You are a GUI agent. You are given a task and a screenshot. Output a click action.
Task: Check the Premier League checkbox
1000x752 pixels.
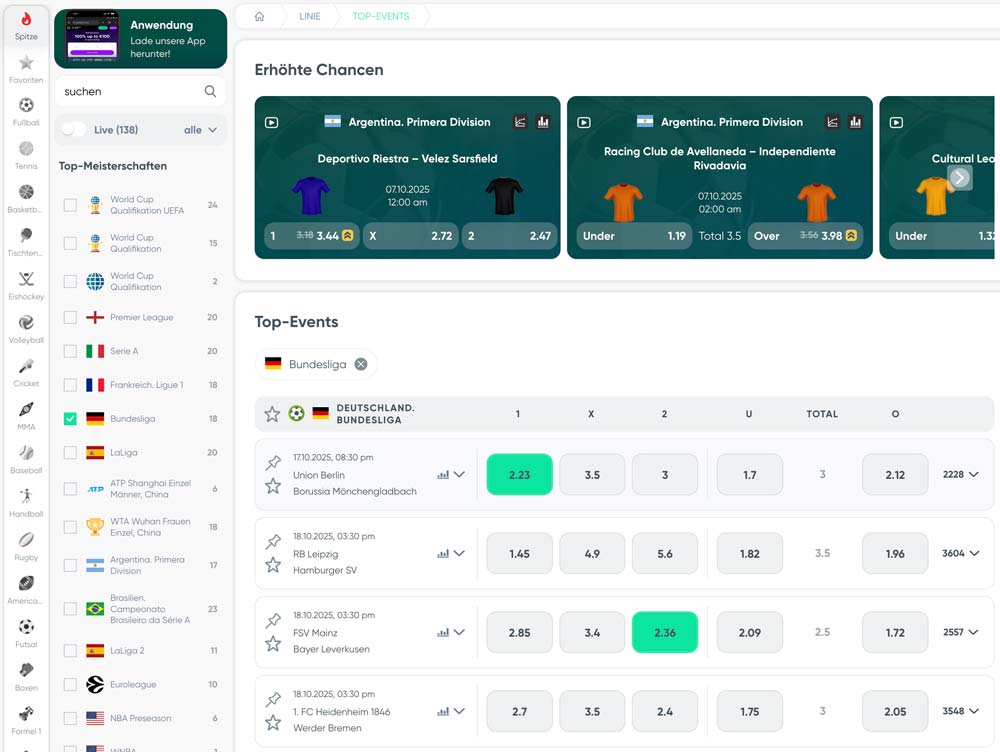pos(69,317)
